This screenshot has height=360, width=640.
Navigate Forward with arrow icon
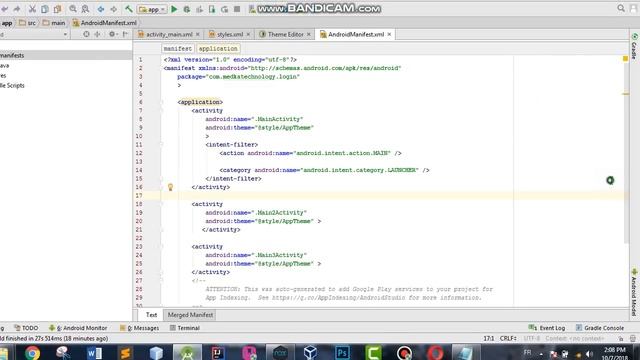click(113, 9)
